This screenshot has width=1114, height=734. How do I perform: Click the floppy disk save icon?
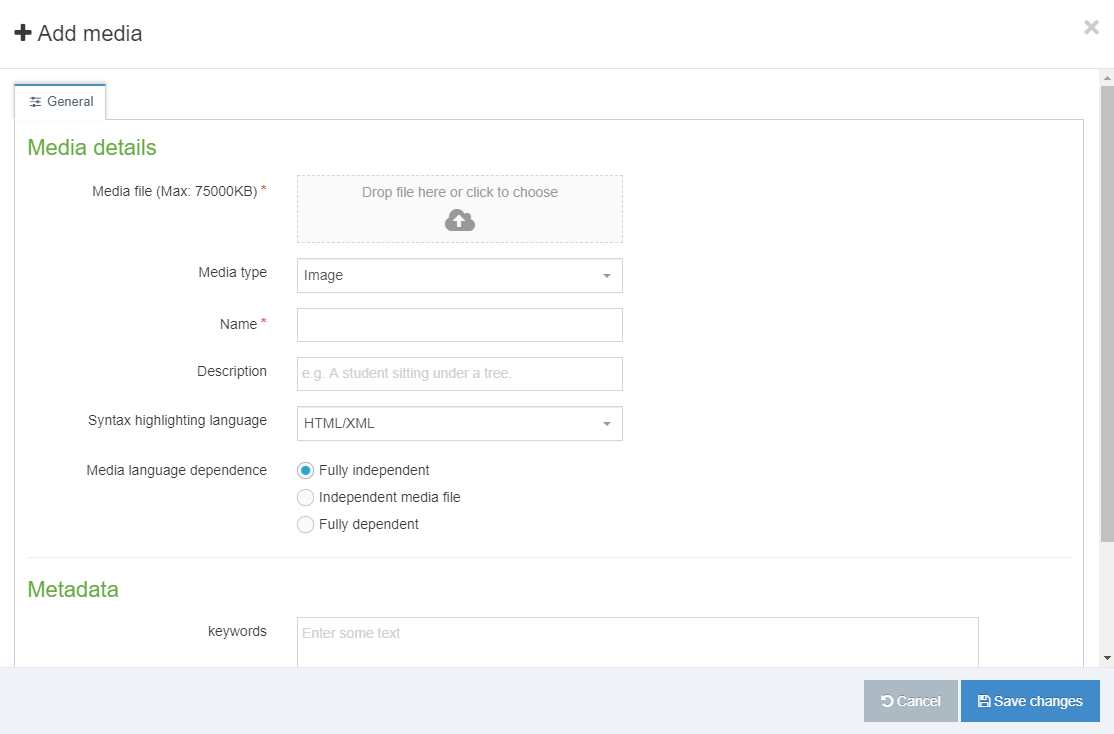coord(984,701)
